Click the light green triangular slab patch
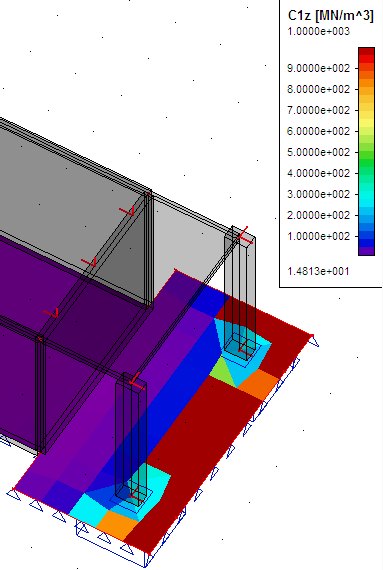 [223, 371]
